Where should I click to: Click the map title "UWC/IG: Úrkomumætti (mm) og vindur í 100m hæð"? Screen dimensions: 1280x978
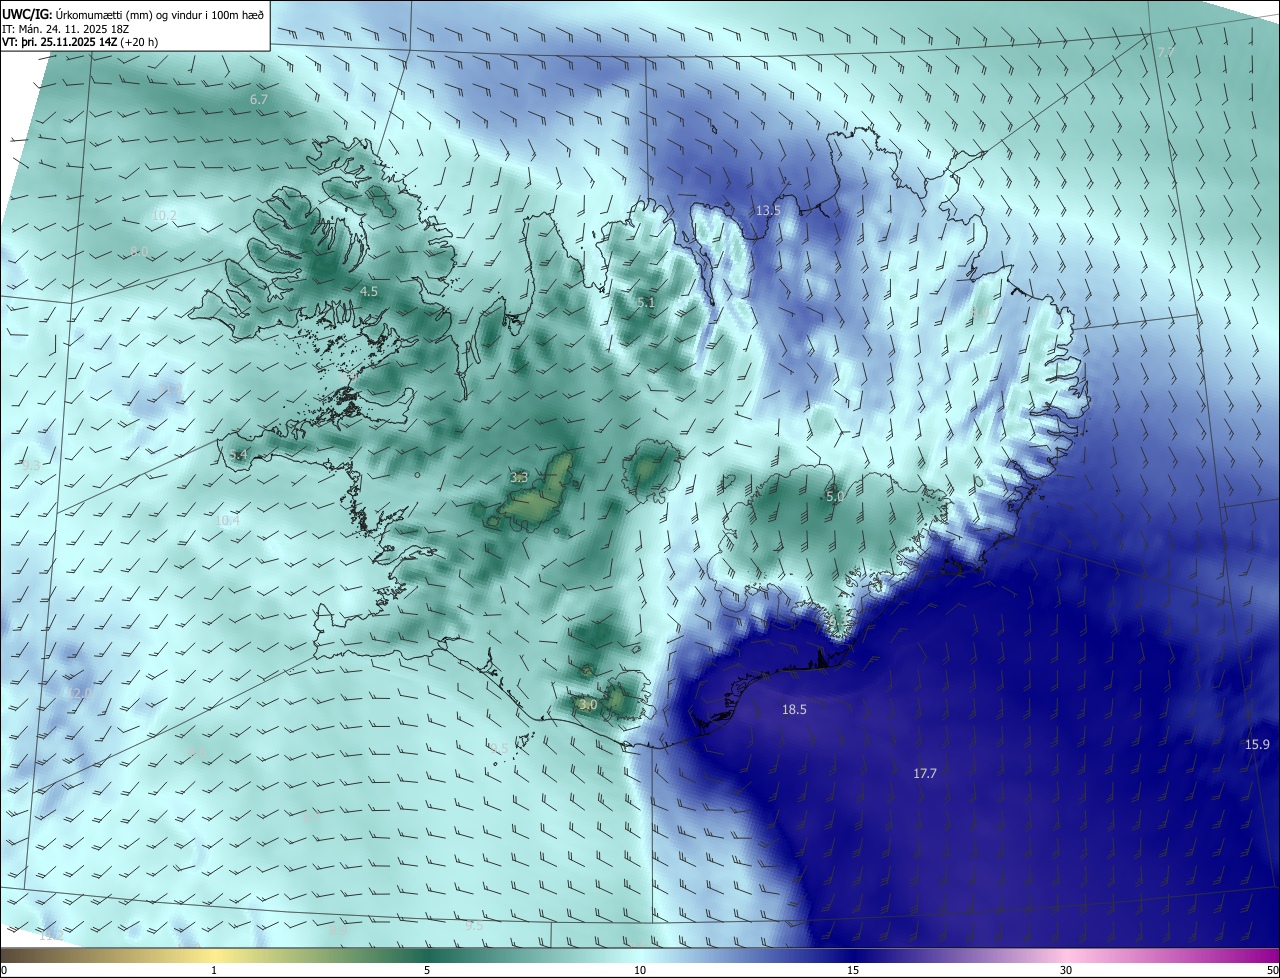point(133,14)
